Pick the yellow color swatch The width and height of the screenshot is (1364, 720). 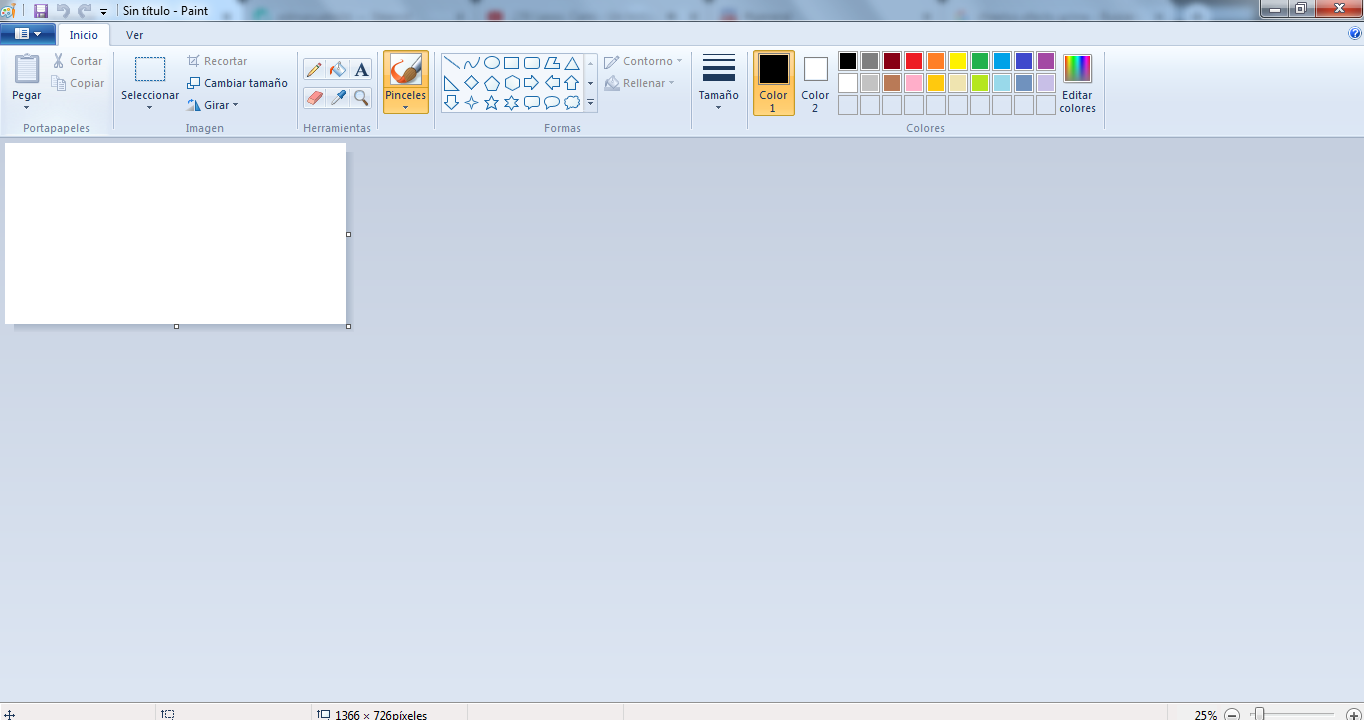coord(958,61)
